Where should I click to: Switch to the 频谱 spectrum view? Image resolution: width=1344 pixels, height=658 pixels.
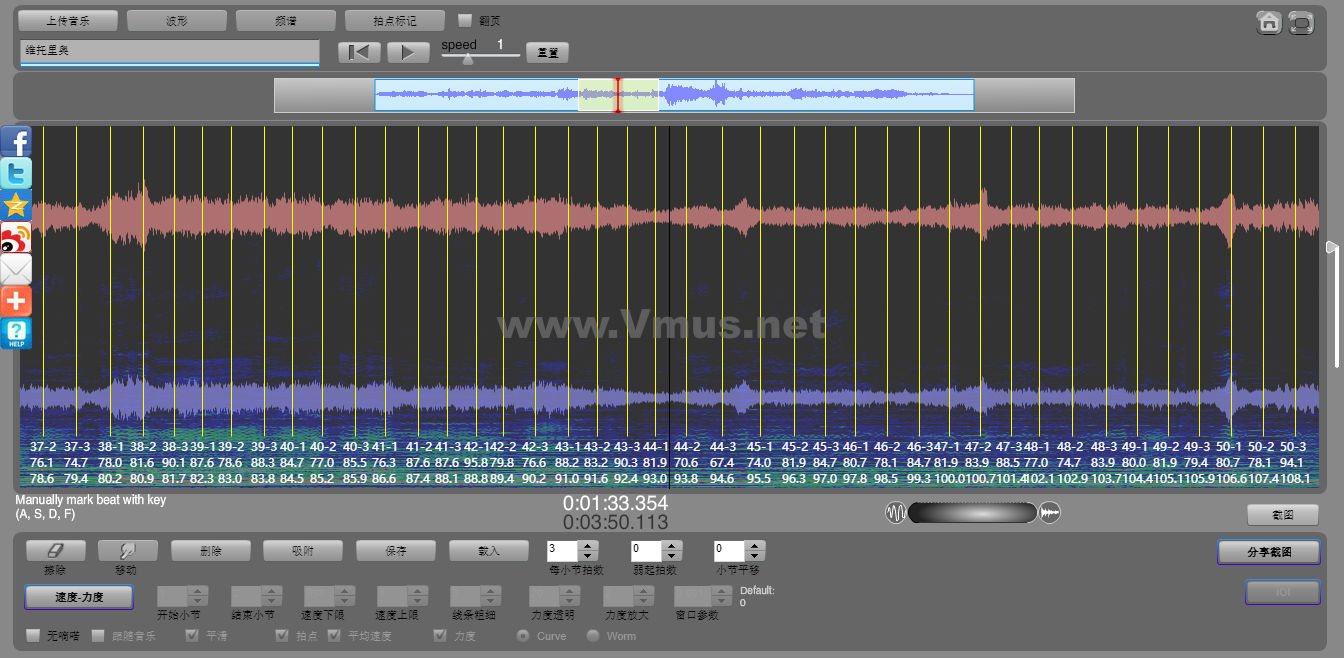(286, 20)
